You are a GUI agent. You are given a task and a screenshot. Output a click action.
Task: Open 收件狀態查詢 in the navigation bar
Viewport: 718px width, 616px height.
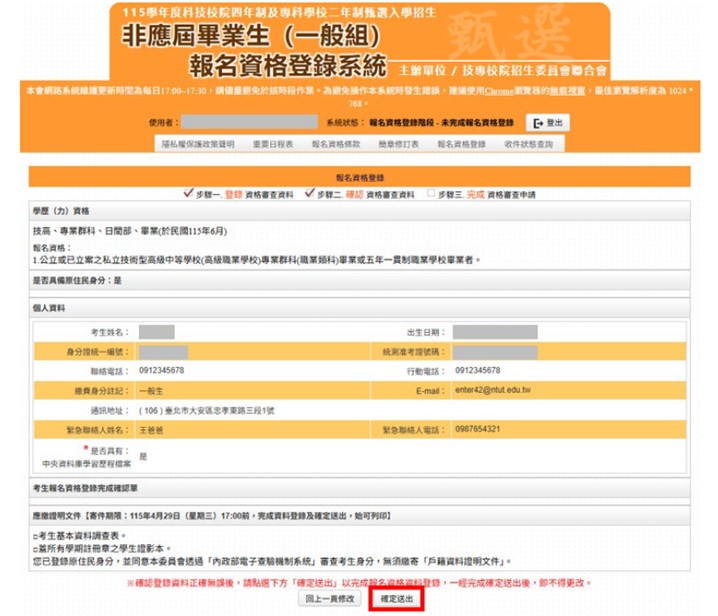pyautogui.click(x=529, y=145)
